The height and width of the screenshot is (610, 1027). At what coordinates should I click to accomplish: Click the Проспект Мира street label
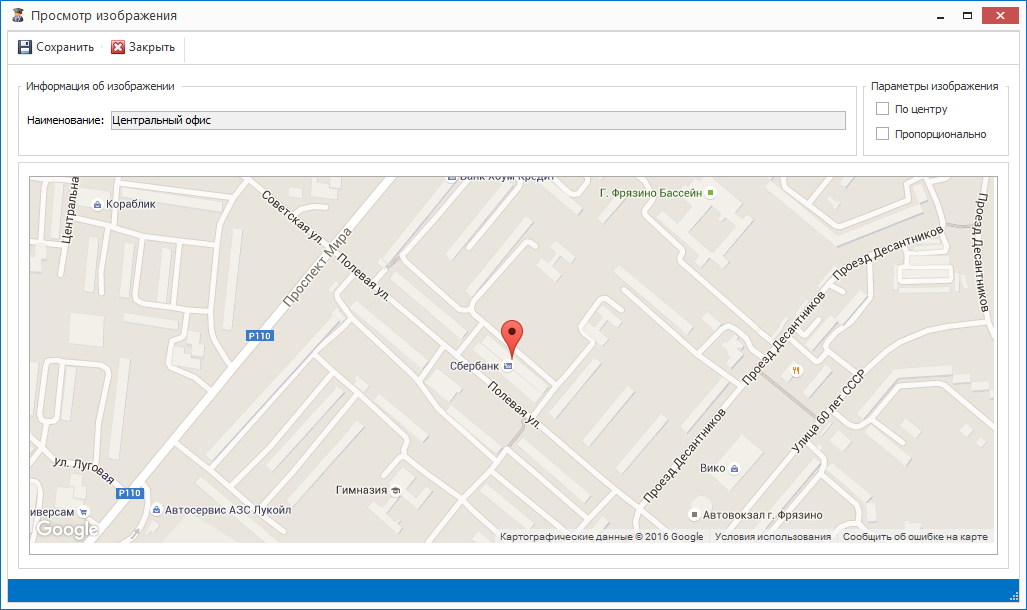pyautogui.click(x=317, y=267)
